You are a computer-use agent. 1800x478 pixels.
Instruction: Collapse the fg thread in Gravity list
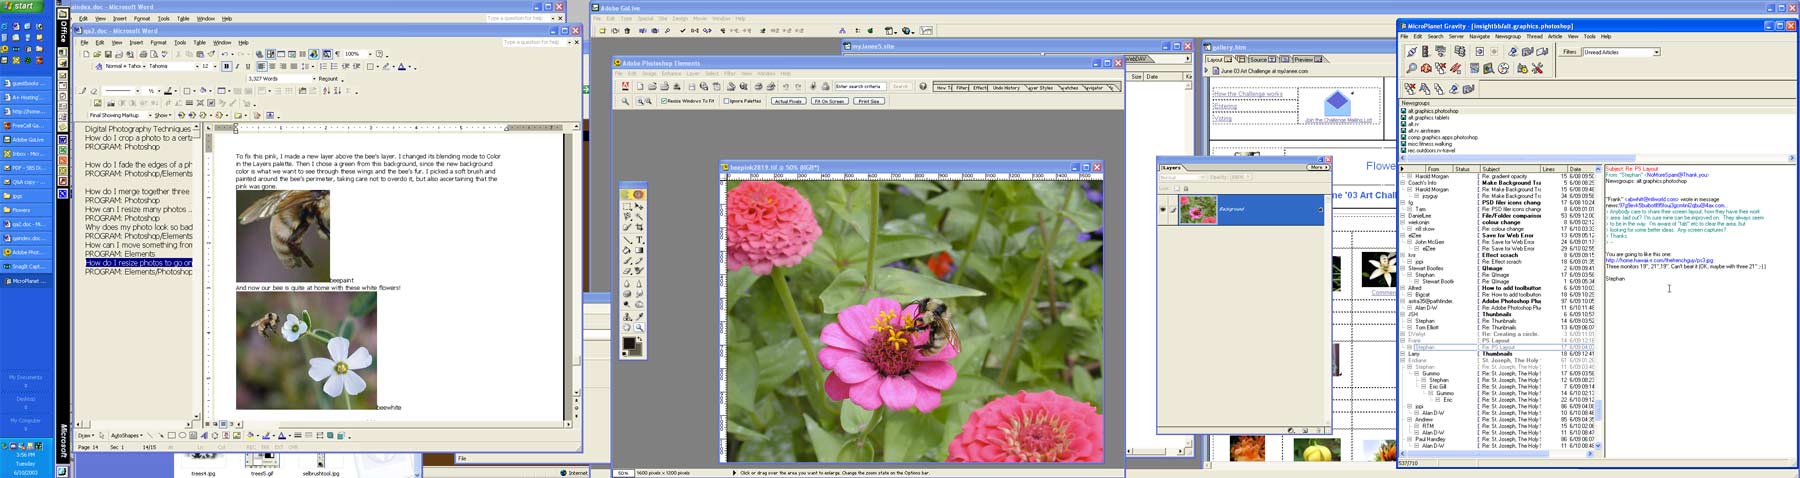pyautogui.click(x=1402, y=203)
